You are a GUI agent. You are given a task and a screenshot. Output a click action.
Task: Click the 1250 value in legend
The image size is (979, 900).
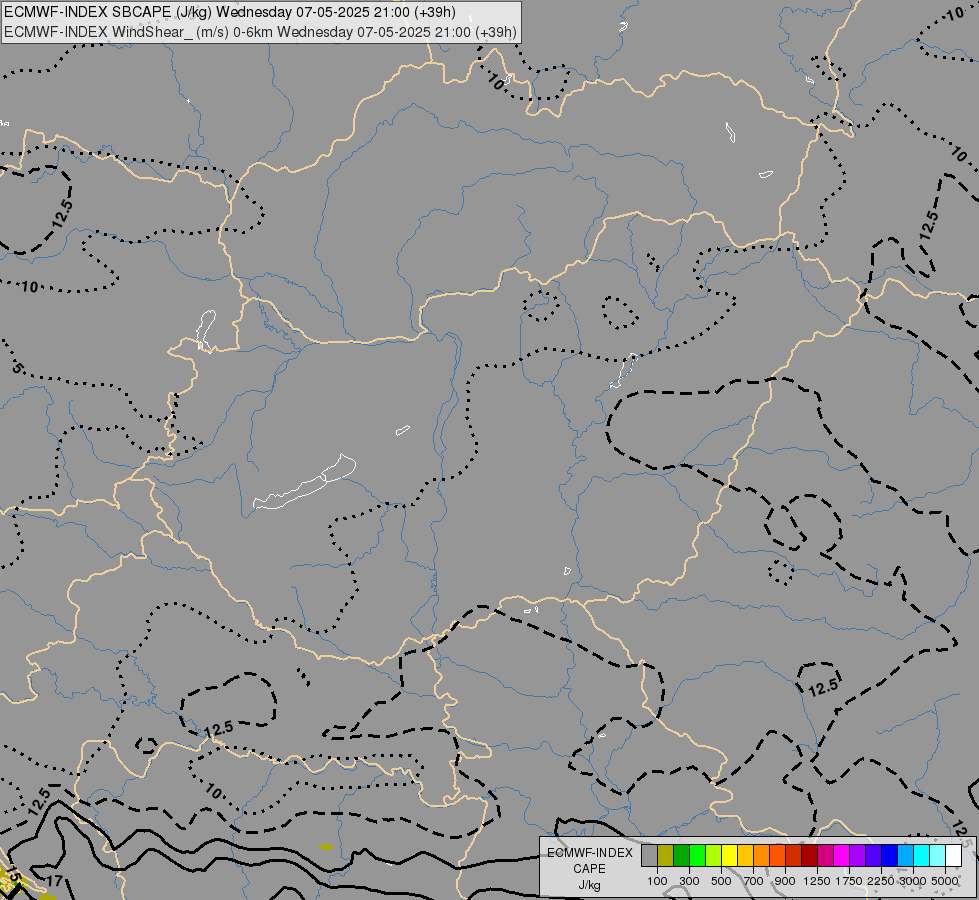pyautogui.click(x=817, y=881)
